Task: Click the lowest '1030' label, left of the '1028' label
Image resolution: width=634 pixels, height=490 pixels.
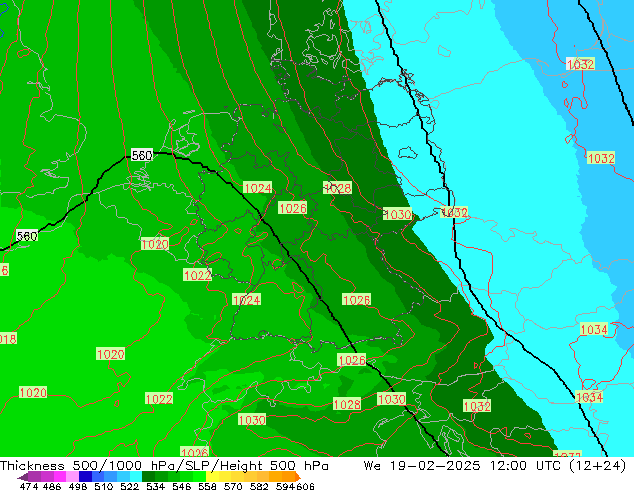Action: coord(252,420)
